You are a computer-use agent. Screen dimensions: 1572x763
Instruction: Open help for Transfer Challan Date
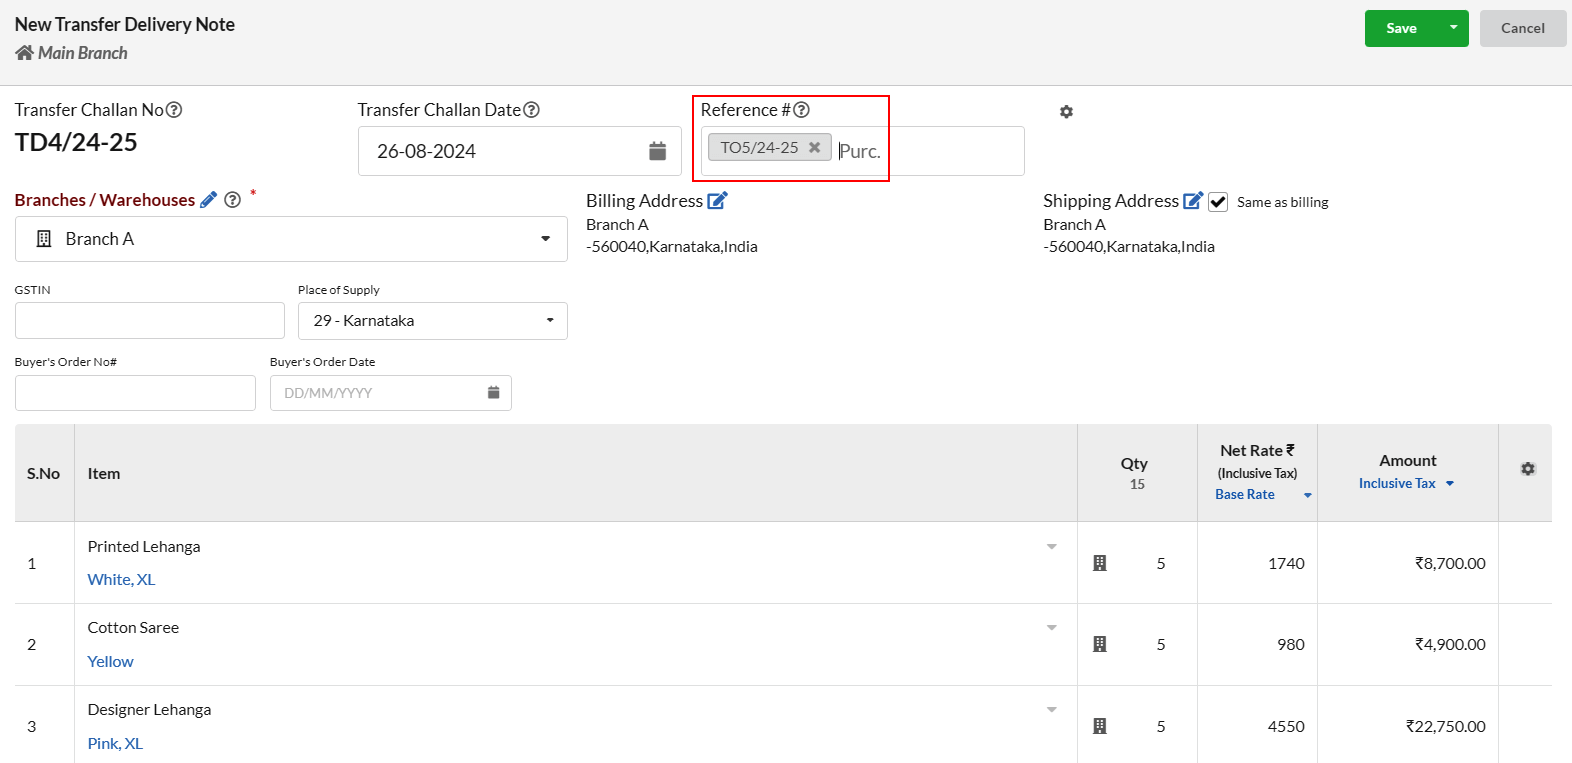pyautogui.click(x=532, y=110)
